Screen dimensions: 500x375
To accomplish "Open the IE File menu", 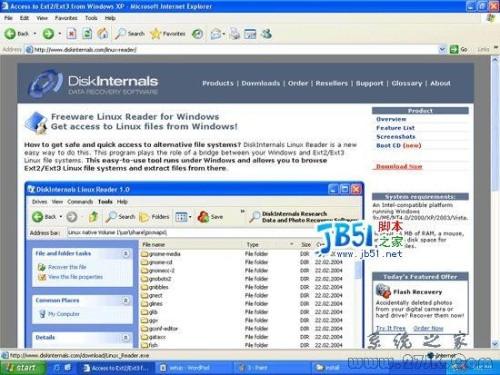I will [9, 18].
